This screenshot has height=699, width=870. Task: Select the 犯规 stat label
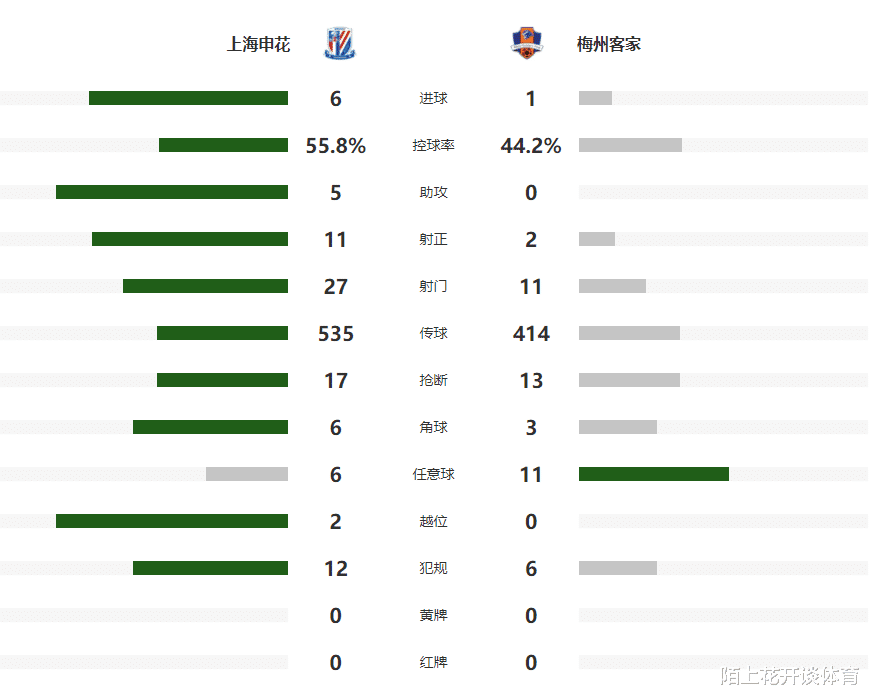coord(433,568)
